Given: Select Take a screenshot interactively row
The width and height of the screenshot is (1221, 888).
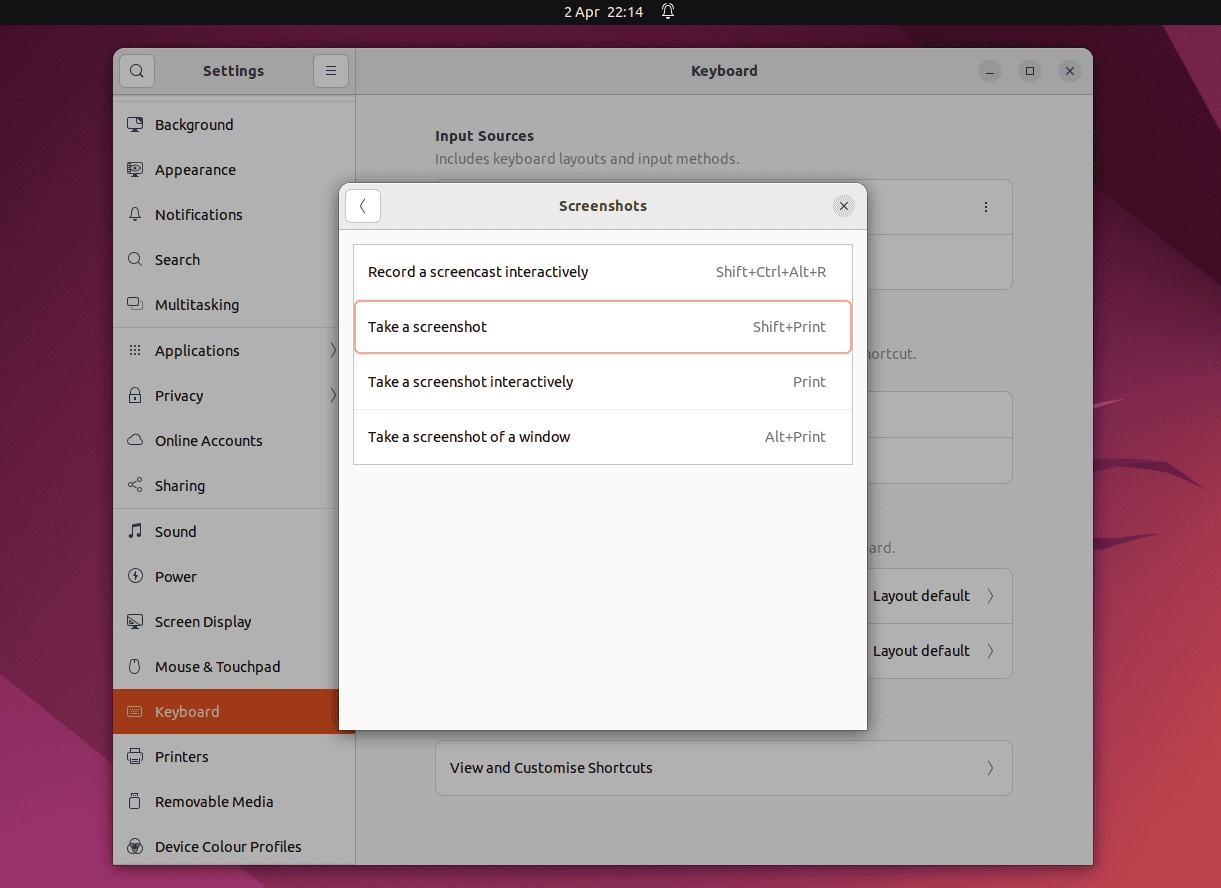Looking at the screenshot, I should [x=603, y=382].
